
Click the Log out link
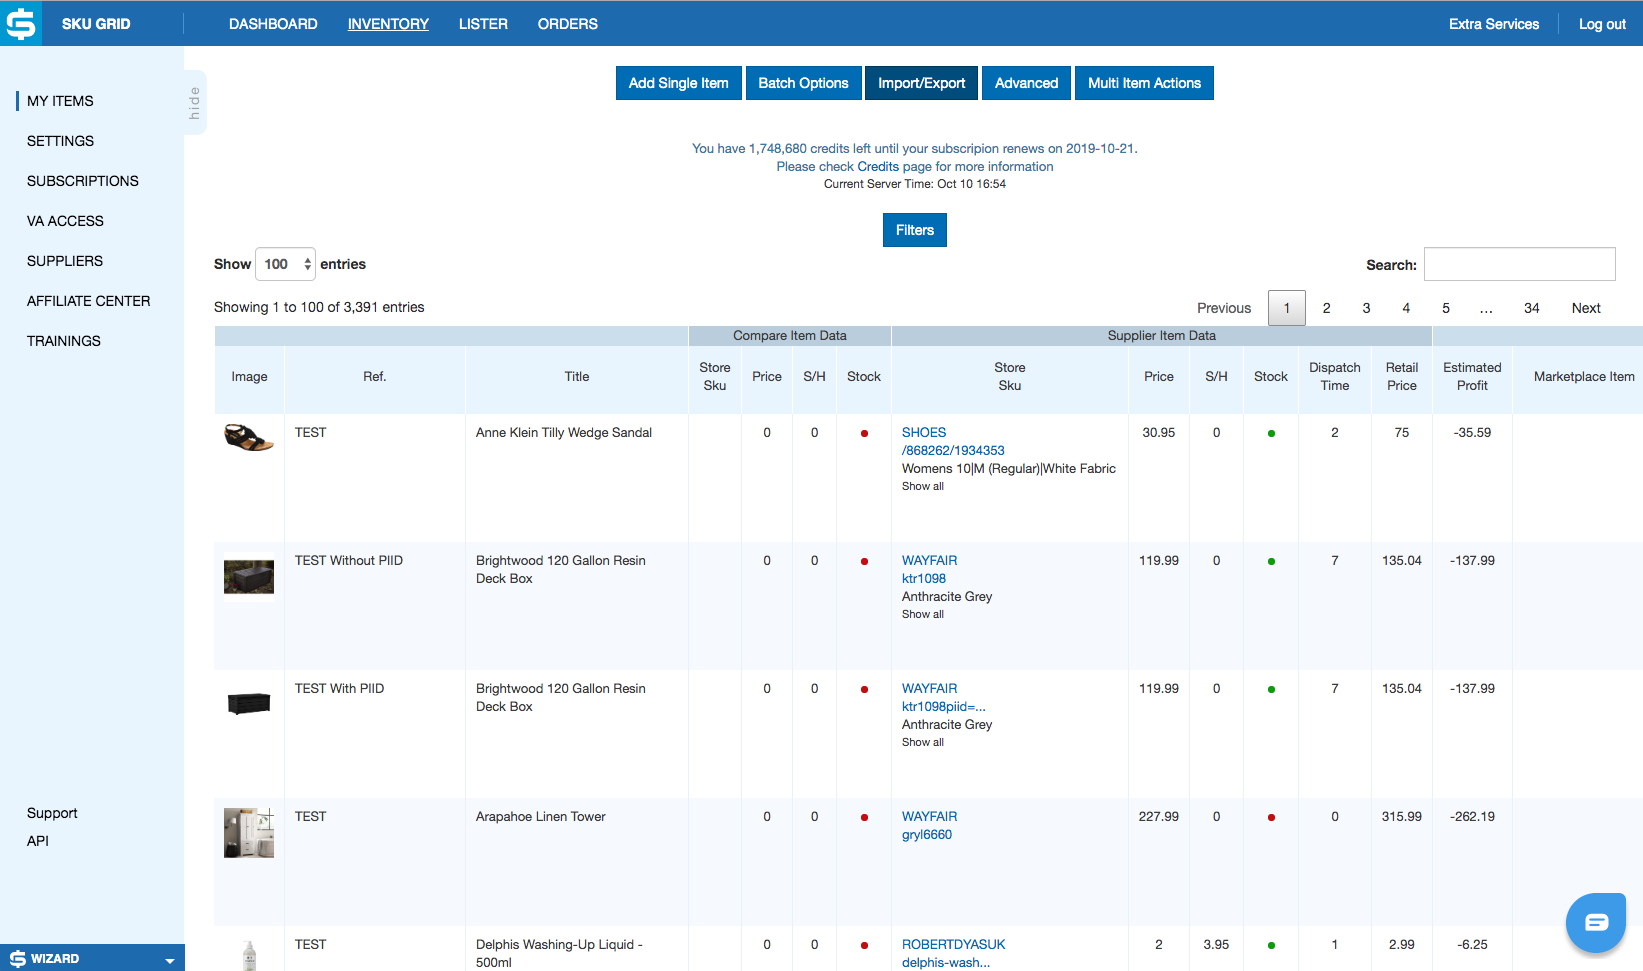1602,24
